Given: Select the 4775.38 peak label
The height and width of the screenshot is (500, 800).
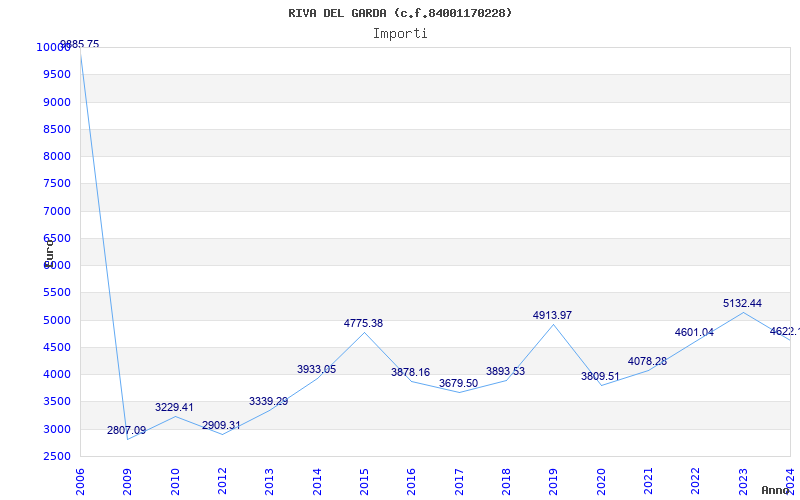Looking at the screenshot, I should [x=363, y=323].
